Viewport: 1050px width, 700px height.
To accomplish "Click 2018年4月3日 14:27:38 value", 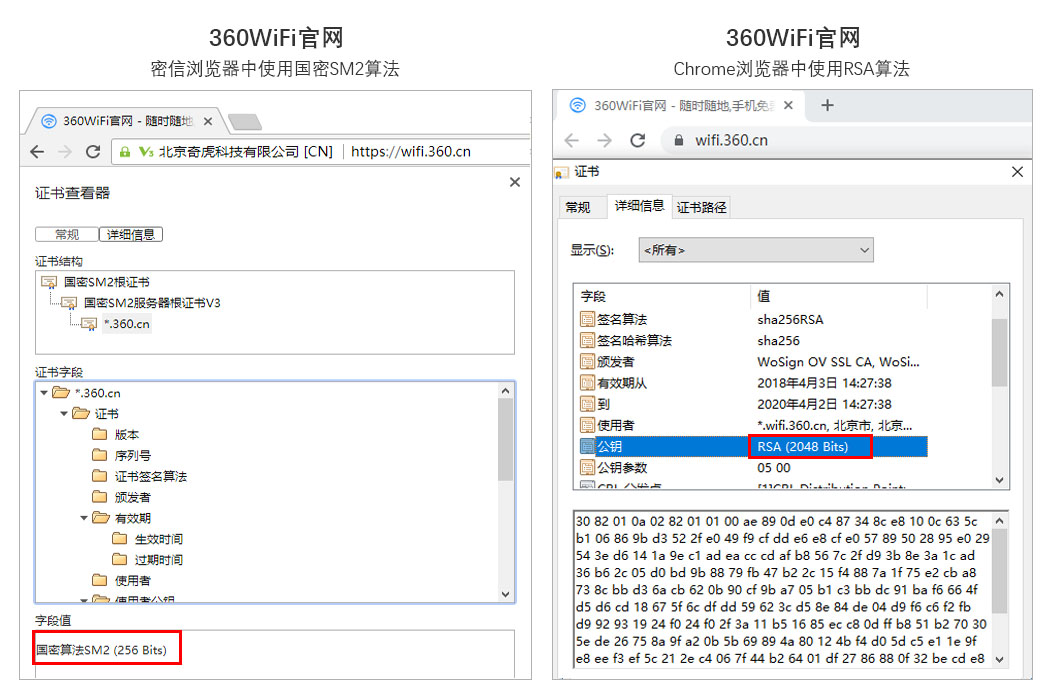I will pos(824,383).
